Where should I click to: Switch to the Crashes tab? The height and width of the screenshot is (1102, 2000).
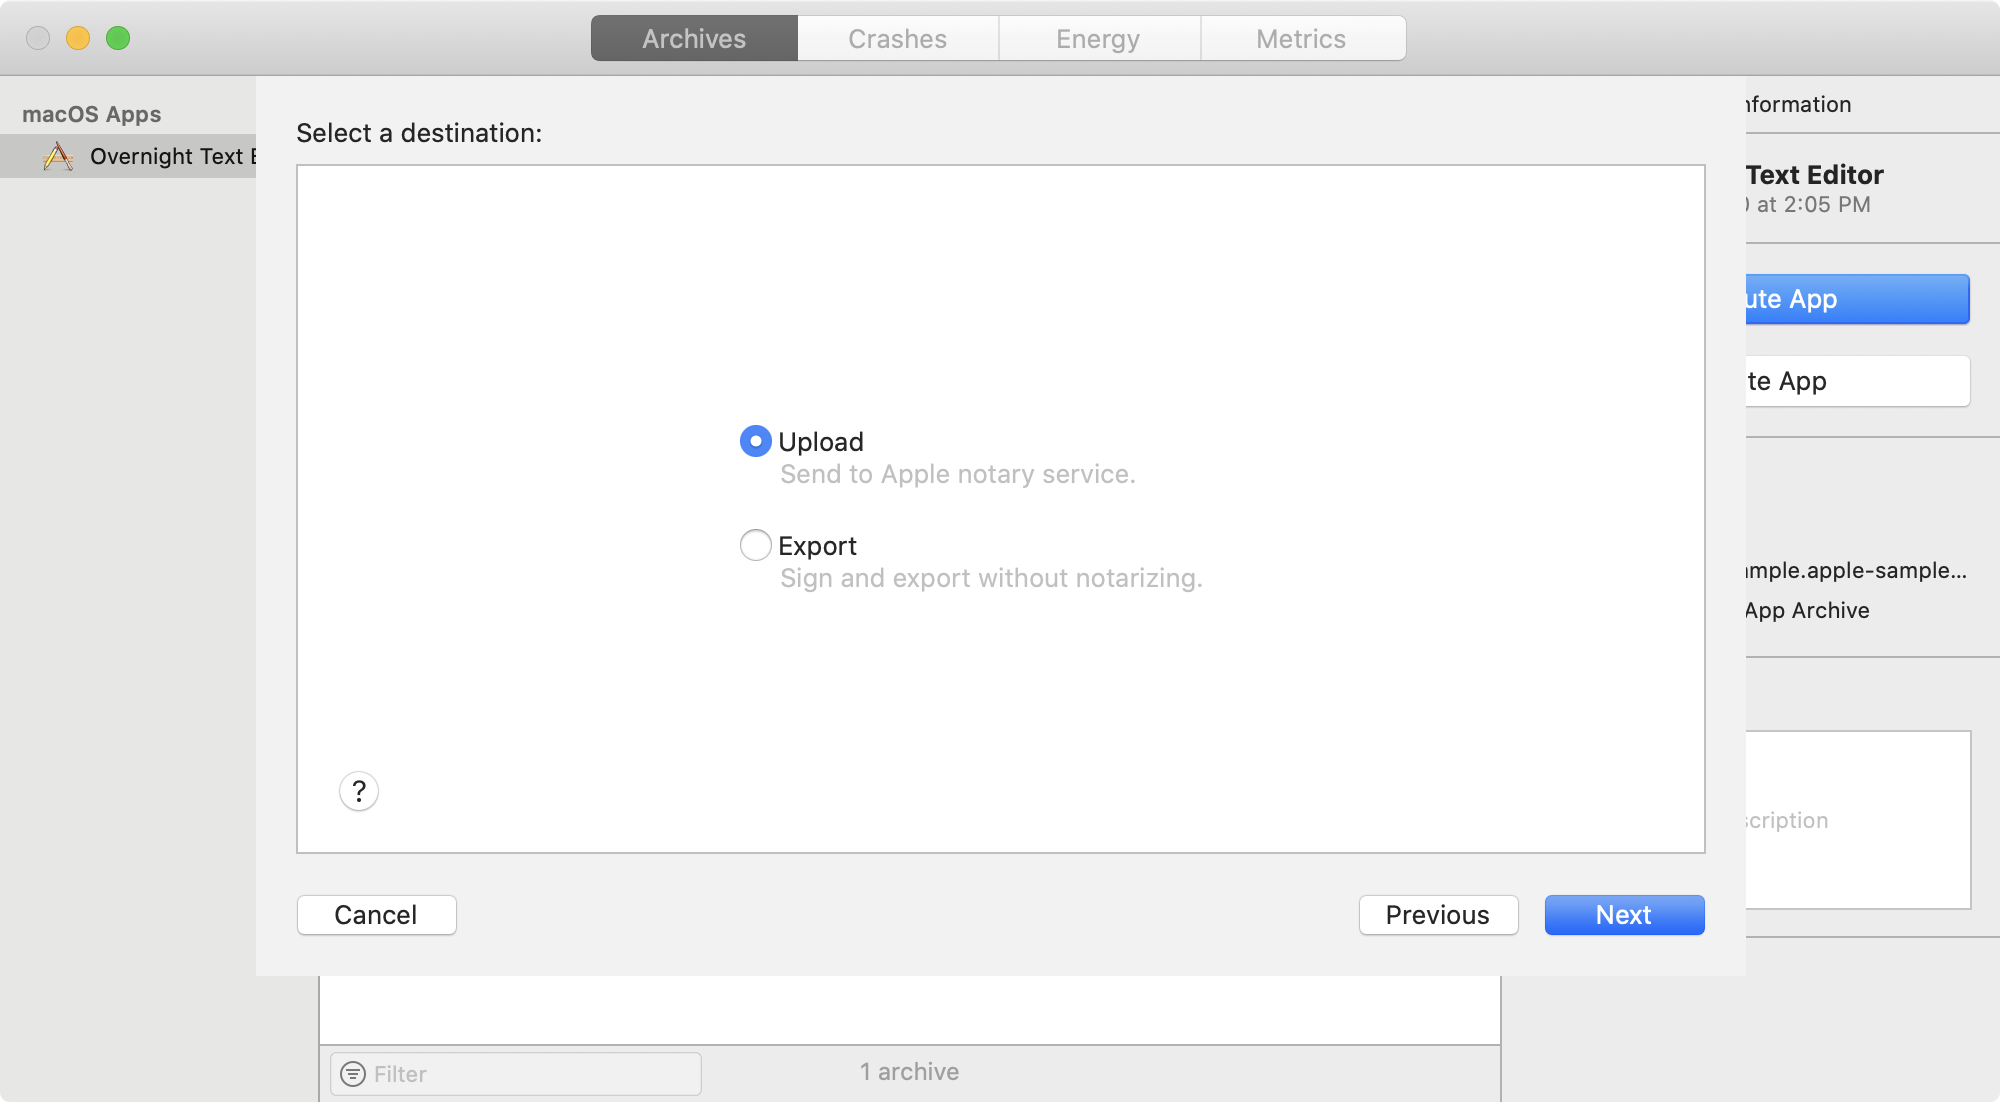pyautogui.click(x=897, y=38)
